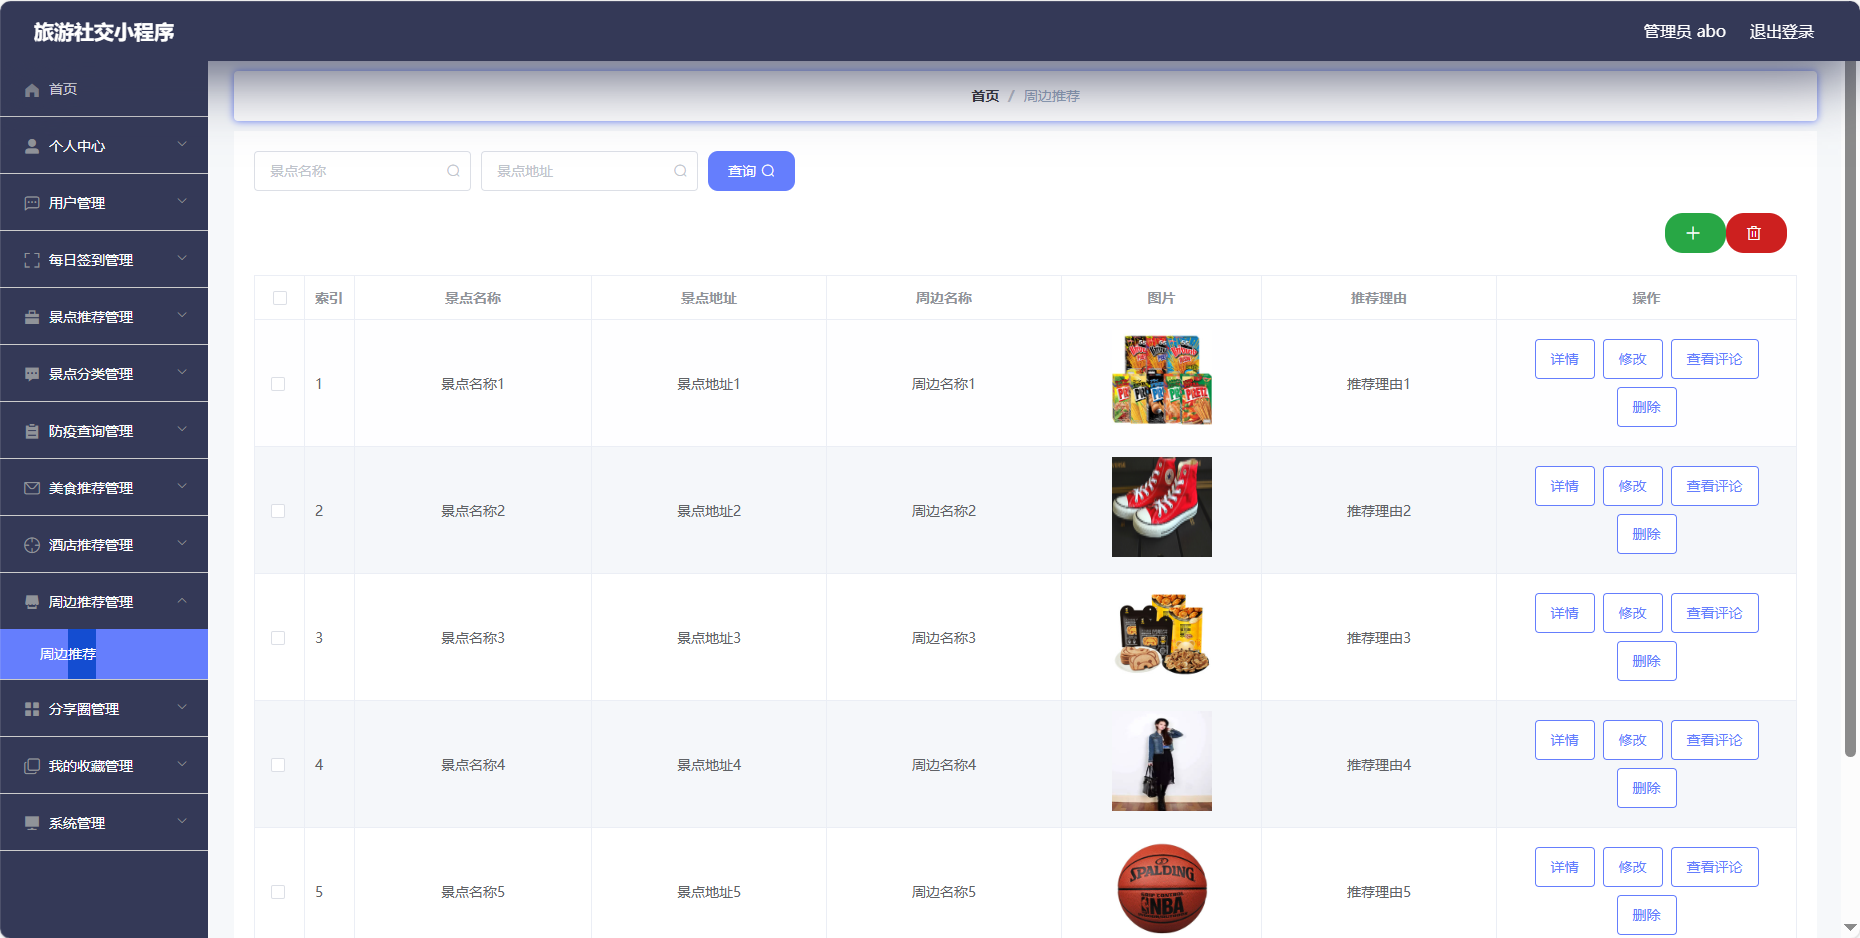Click the red trash delete button

1755,233
